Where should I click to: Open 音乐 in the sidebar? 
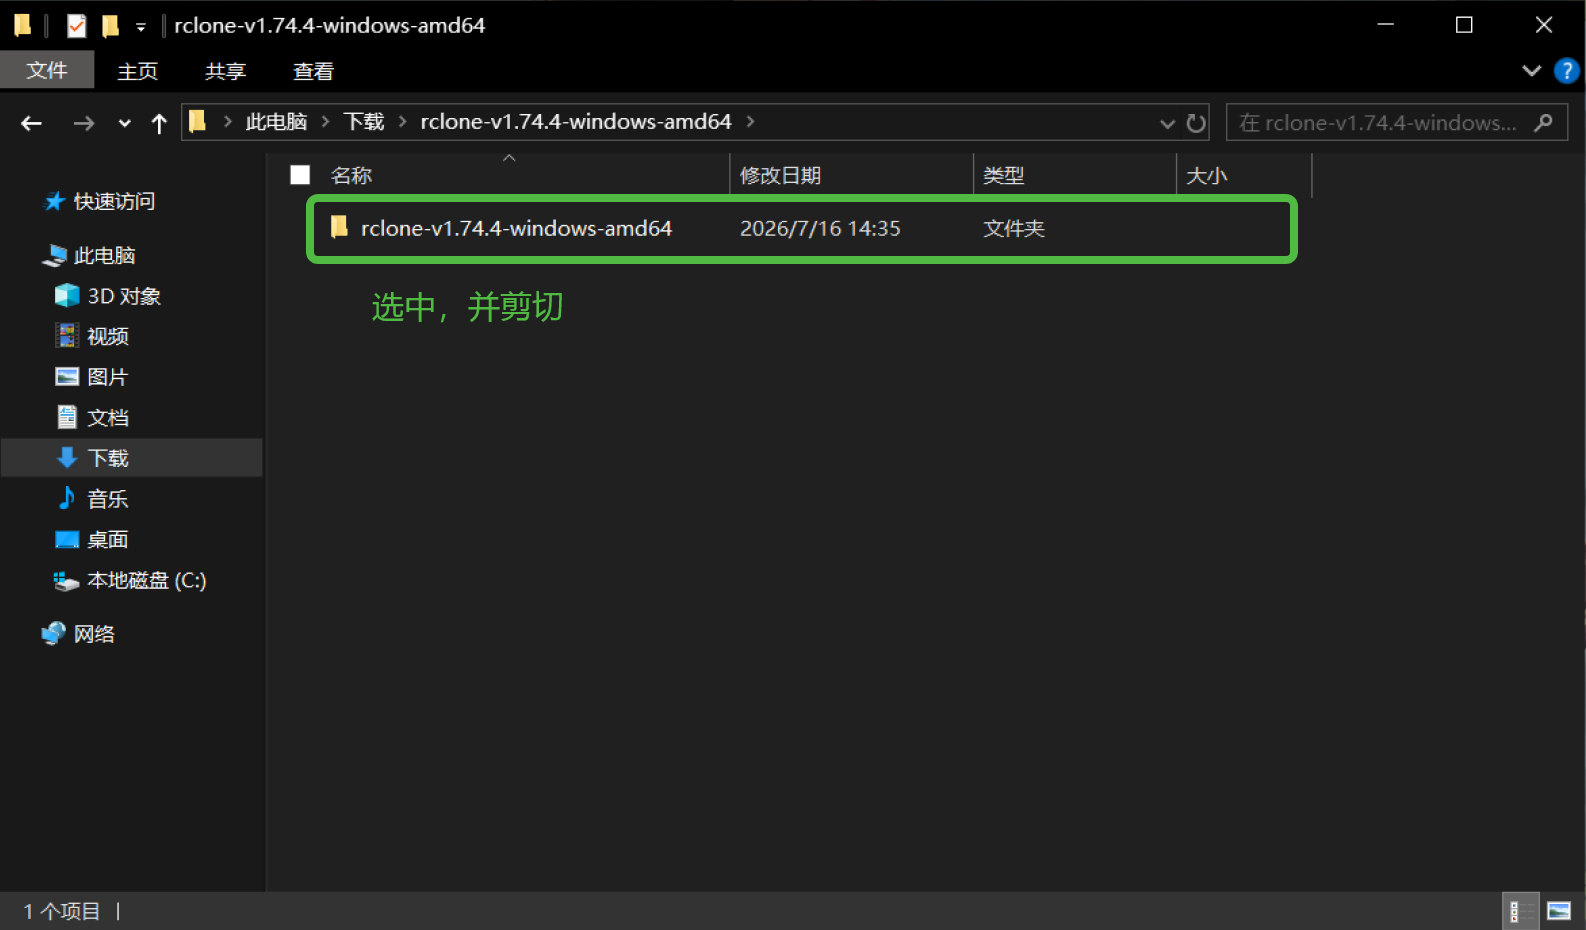pos(108,499)
